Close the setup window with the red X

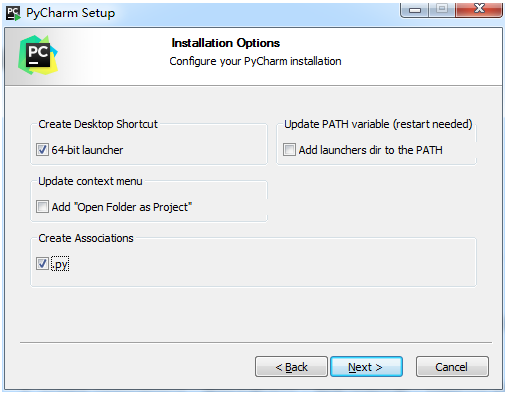coord(479,9)
